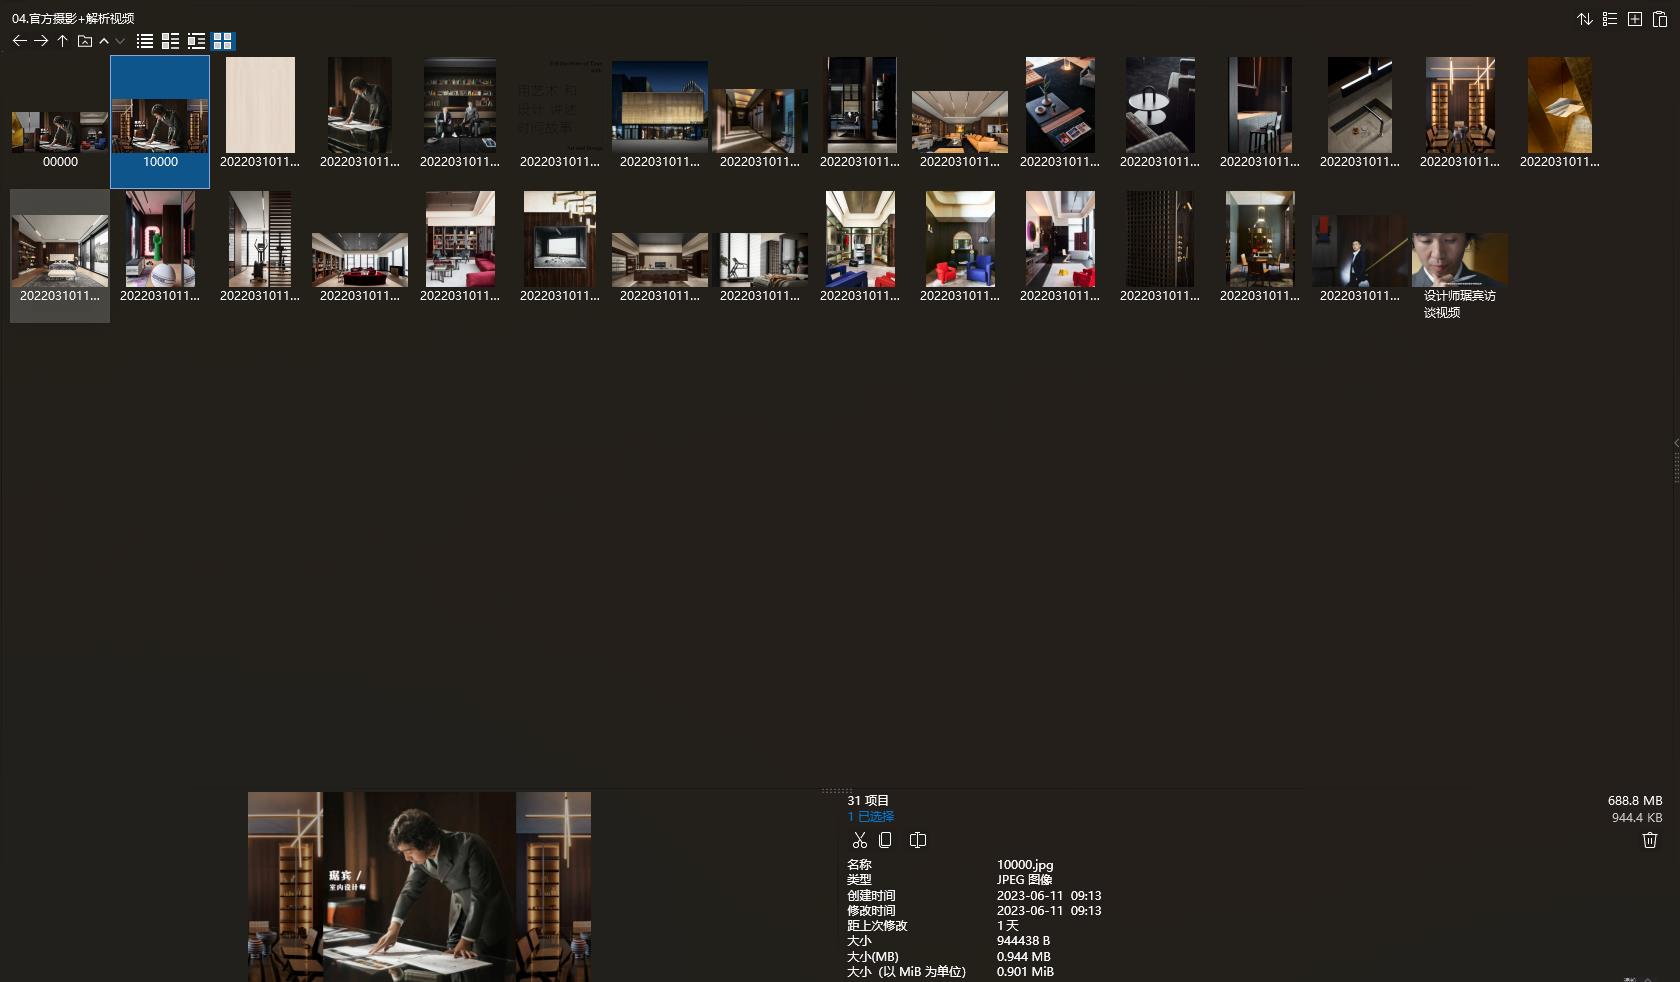
Task: Click the back navigation arrow
Action: pos(19,41)
